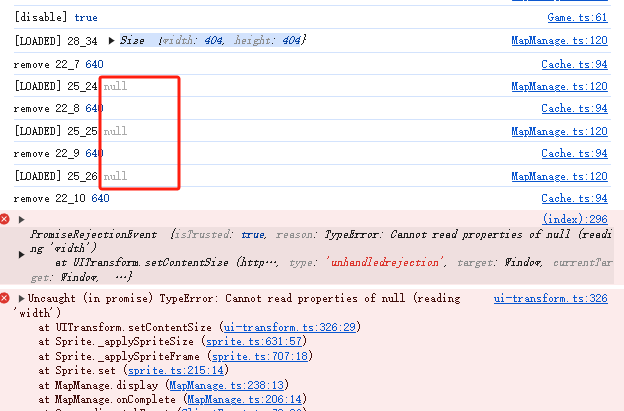Select the null value on 25_25 row
Image resolution: width=624 pixels, height=411 pixels.
pos(115,131)
